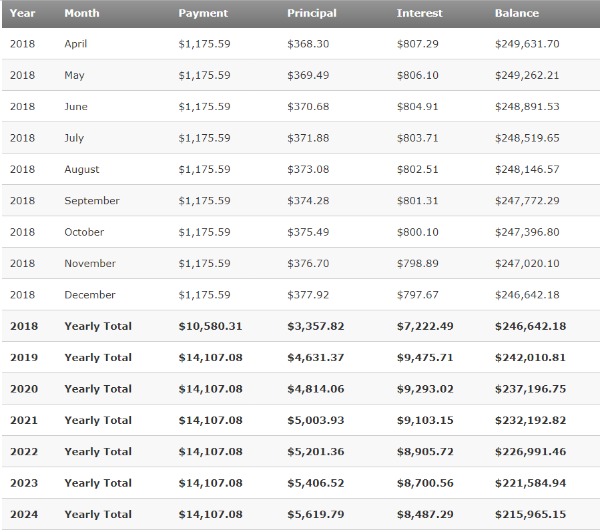The height and width of the screenshot is (532, 600).
Task: Click the 2019 year cell
Action: (24, 357)
